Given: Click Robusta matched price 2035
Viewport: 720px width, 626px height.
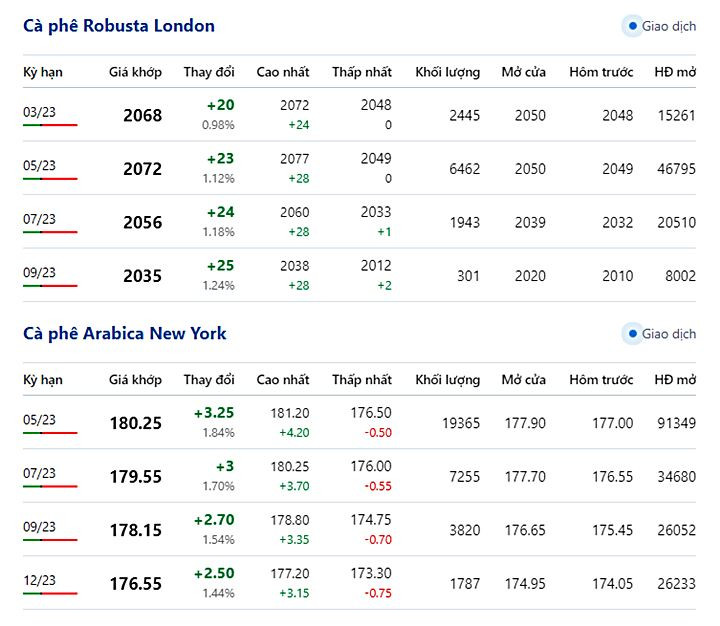Looking at the screenshot, I should pos(143,276).
